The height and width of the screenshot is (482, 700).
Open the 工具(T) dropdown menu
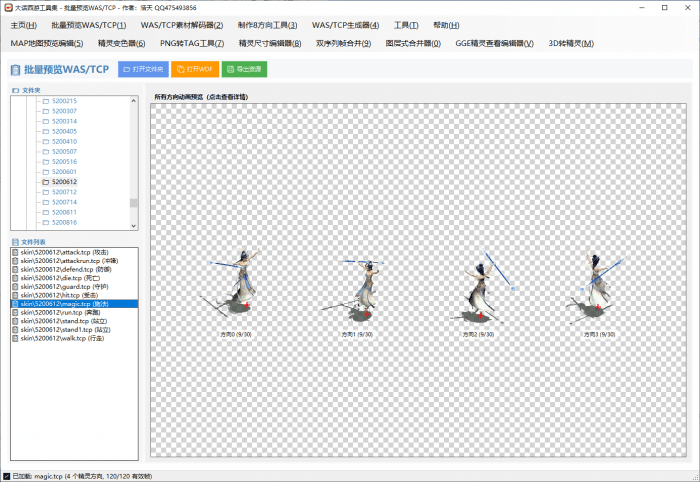click(406, 25)
